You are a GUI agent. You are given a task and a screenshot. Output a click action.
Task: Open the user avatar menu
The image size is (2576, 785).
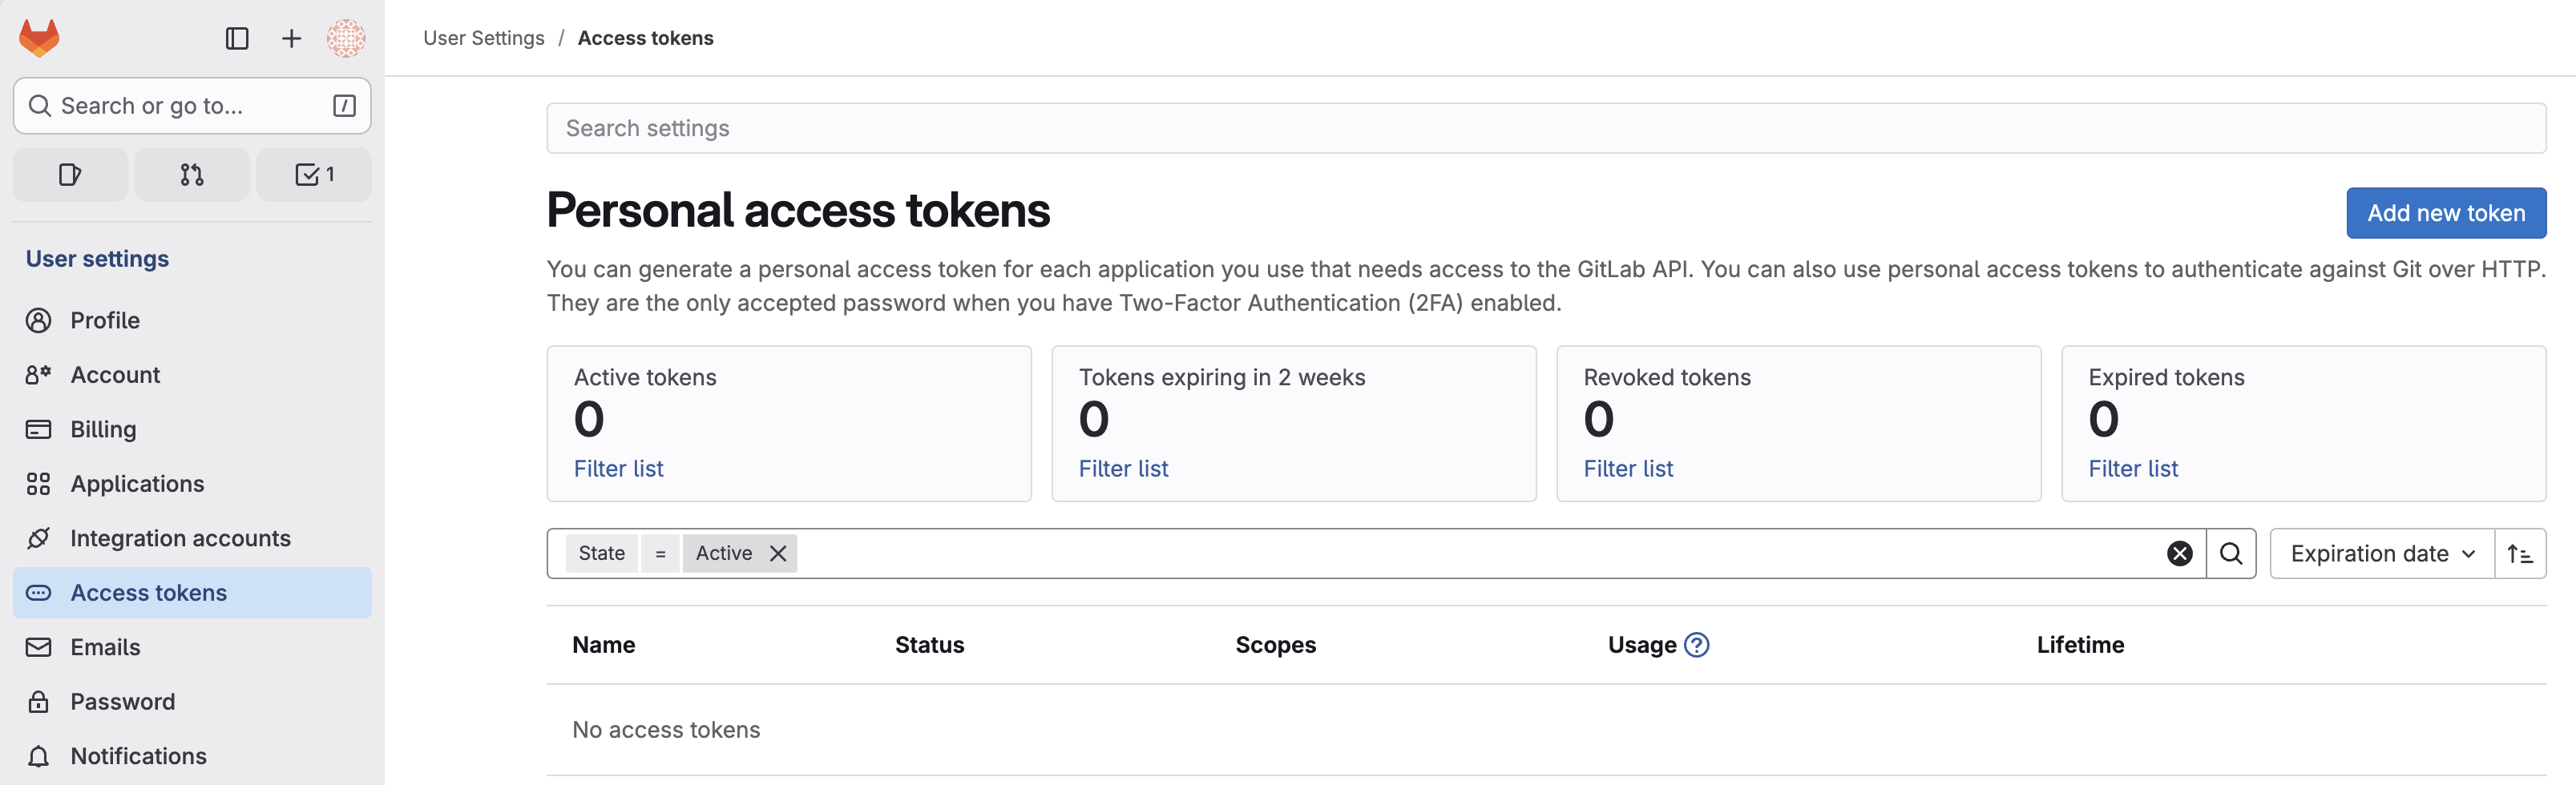tap(346, 38)
